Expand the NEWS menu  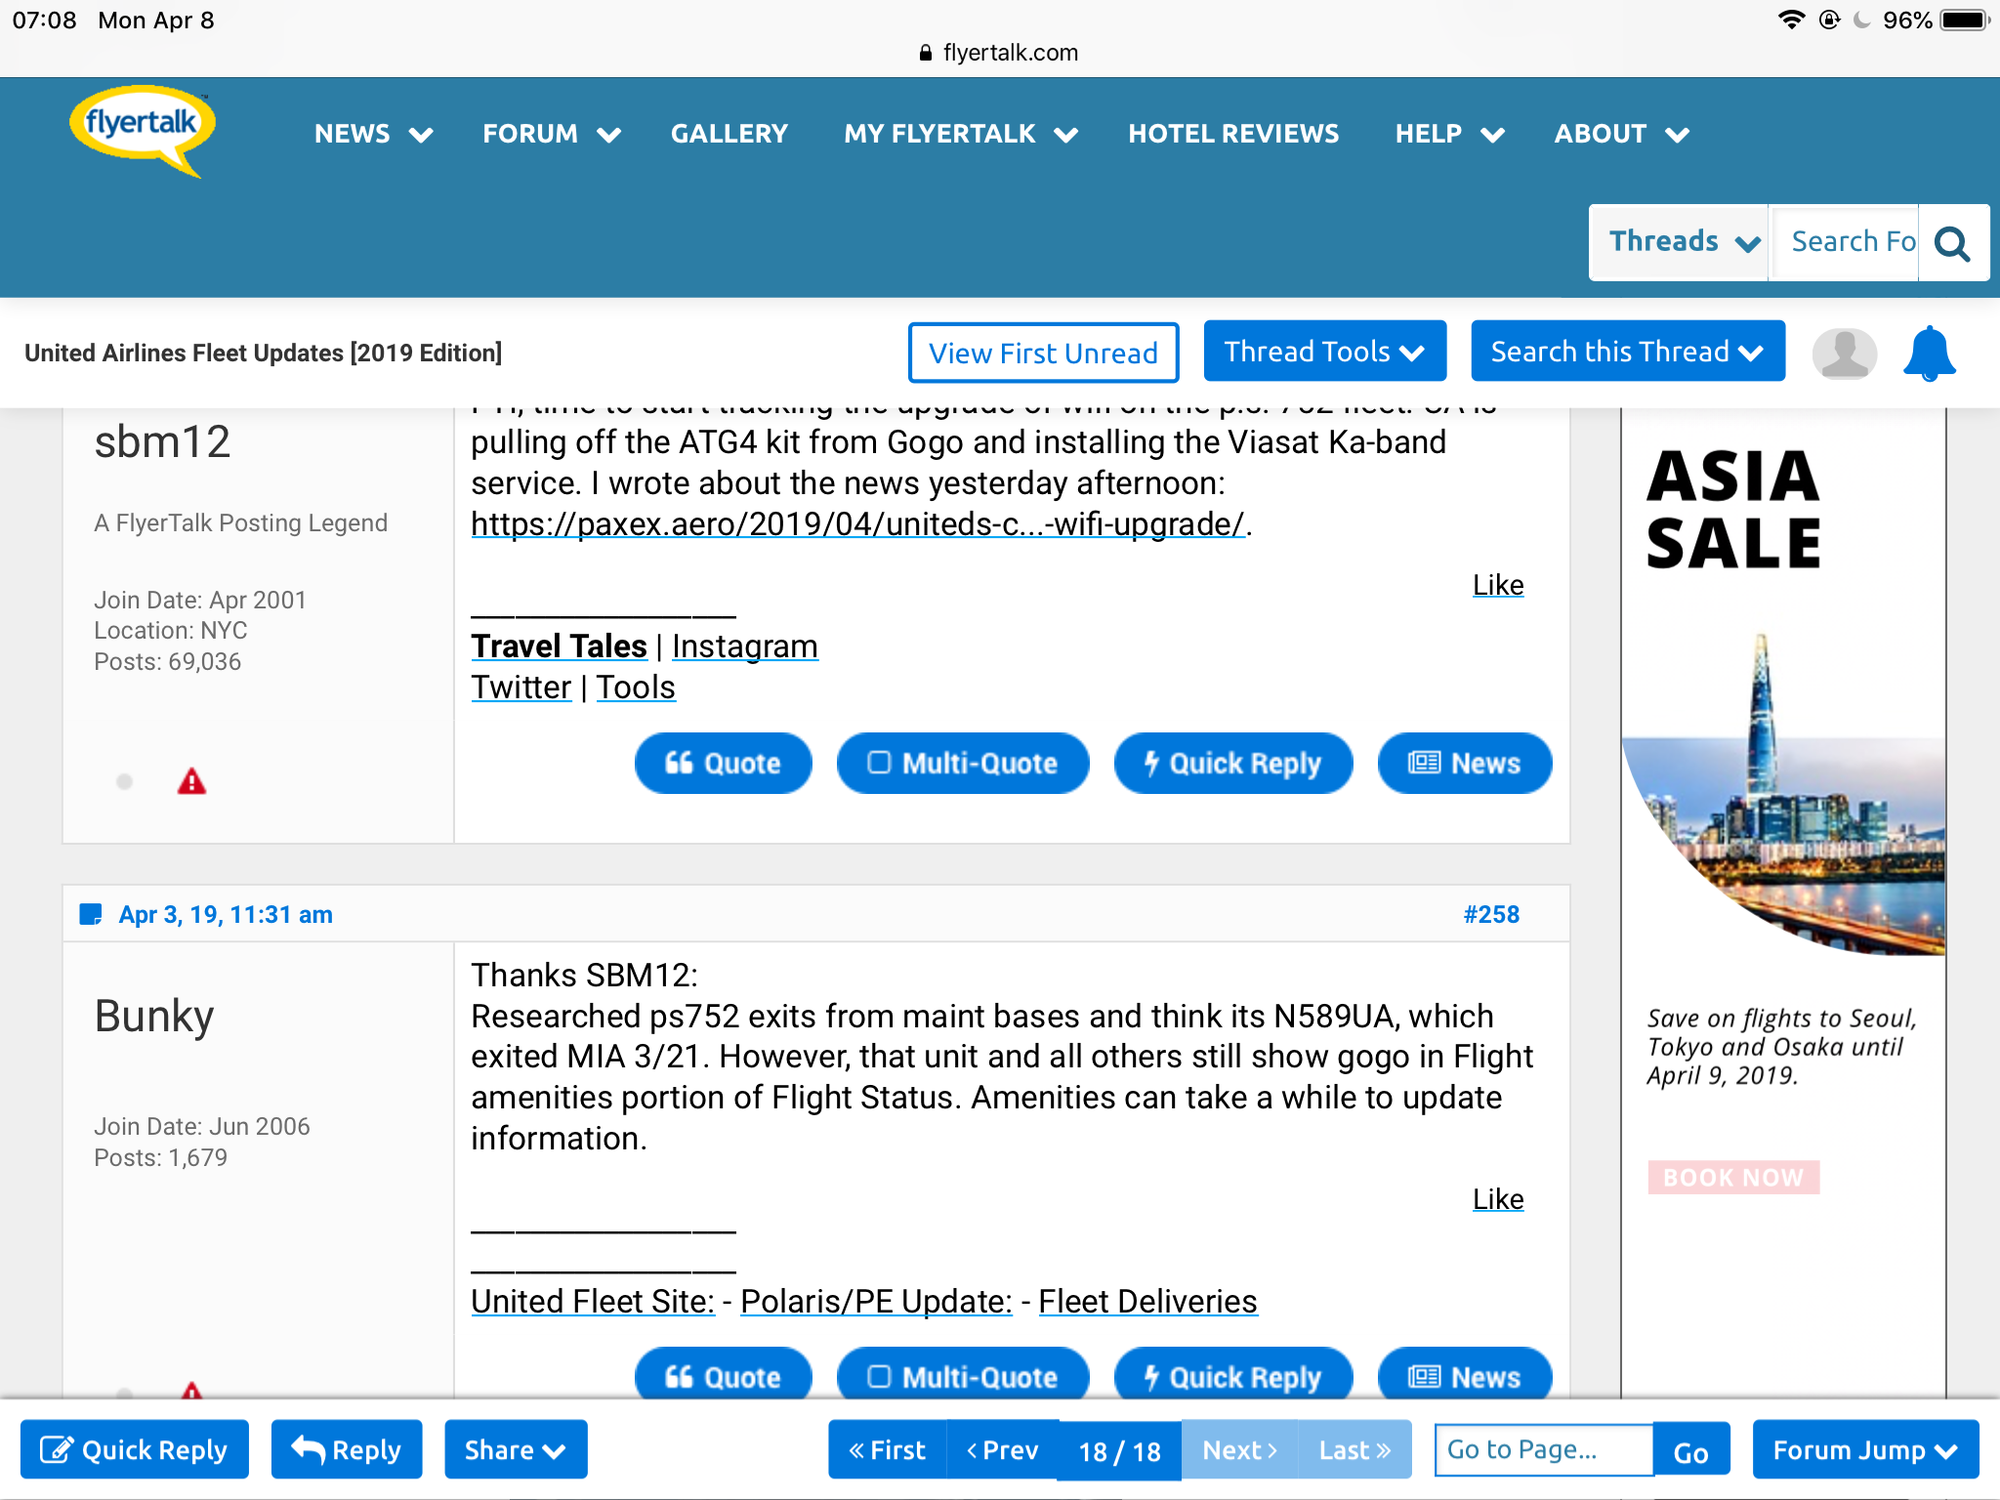[x=373, y=134]
